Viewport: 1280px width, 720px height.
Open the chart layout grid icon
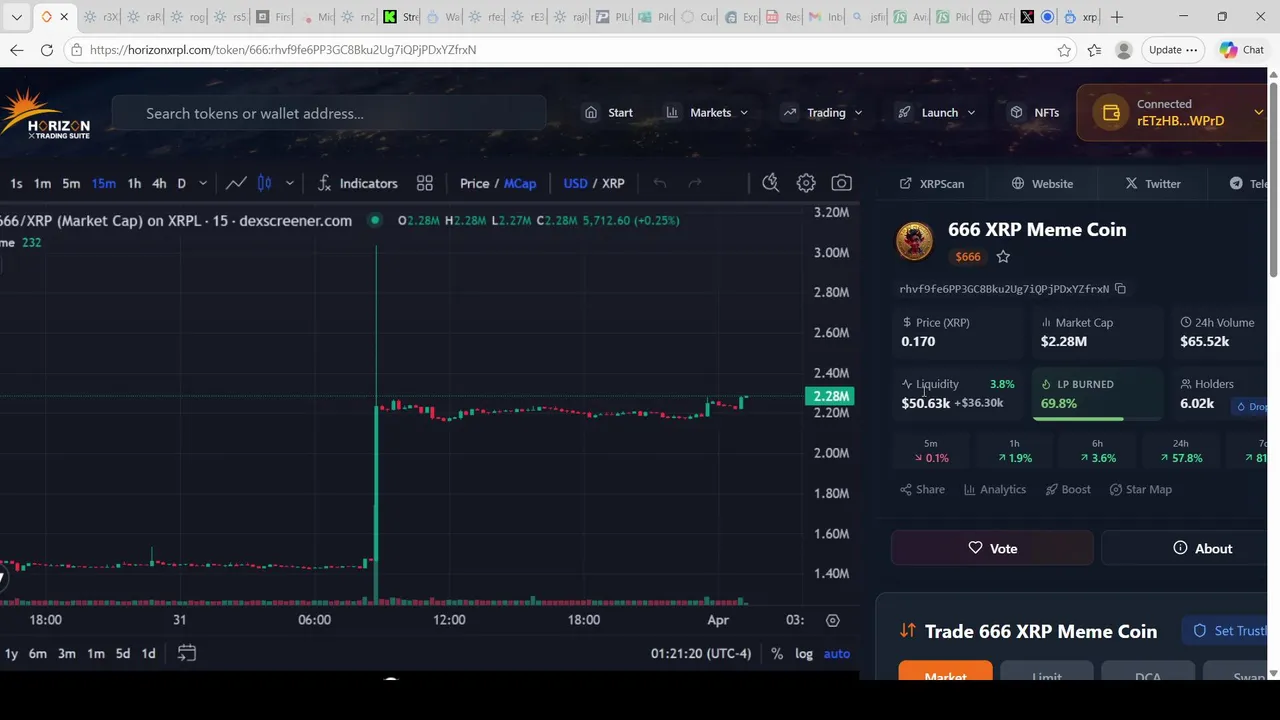(x=425, y=183)
